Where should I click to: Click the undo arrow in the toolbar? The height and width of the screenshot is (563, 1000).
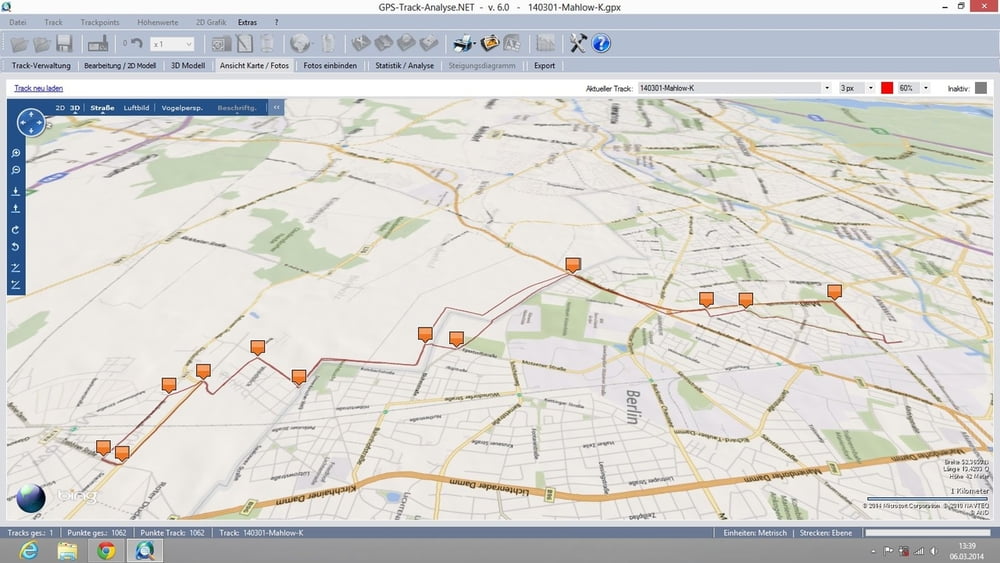point(136,43)
